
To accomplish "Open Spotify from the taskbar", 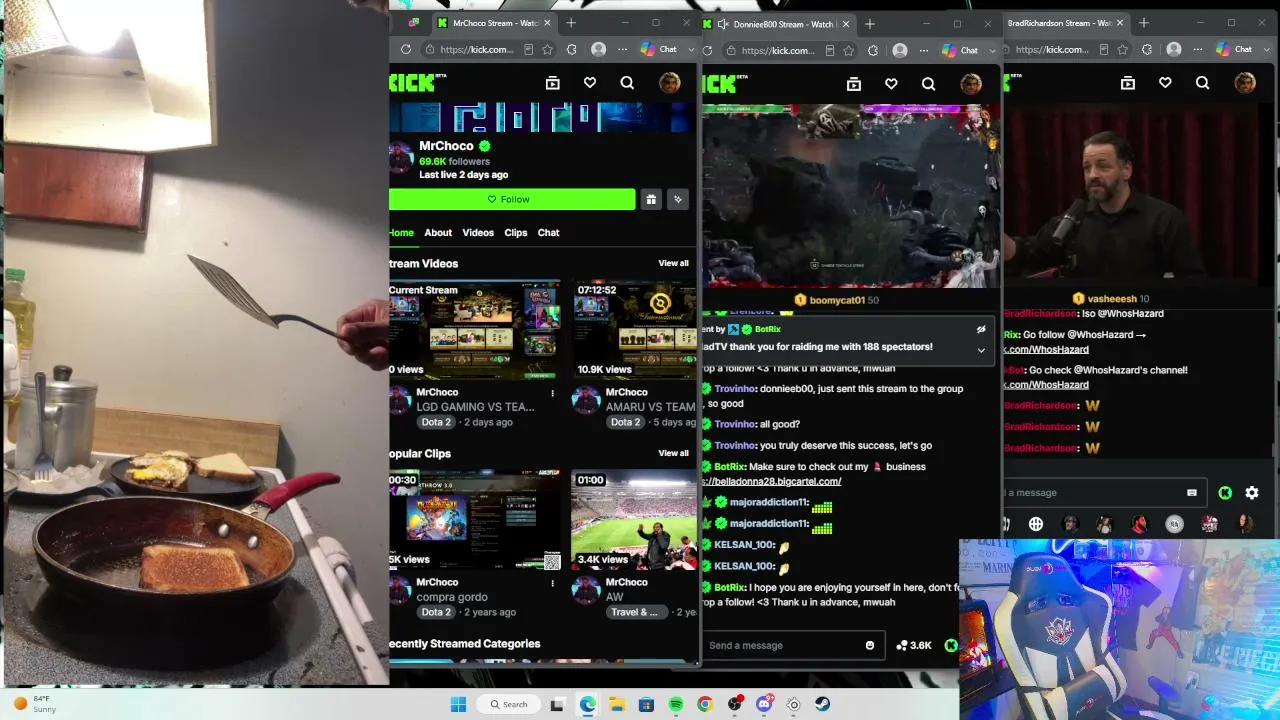I will [676, 705].
